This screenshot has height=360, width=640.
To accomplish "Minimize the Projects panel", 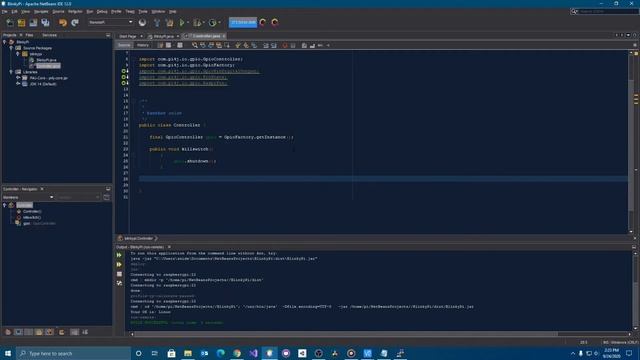I will (108, 35).
